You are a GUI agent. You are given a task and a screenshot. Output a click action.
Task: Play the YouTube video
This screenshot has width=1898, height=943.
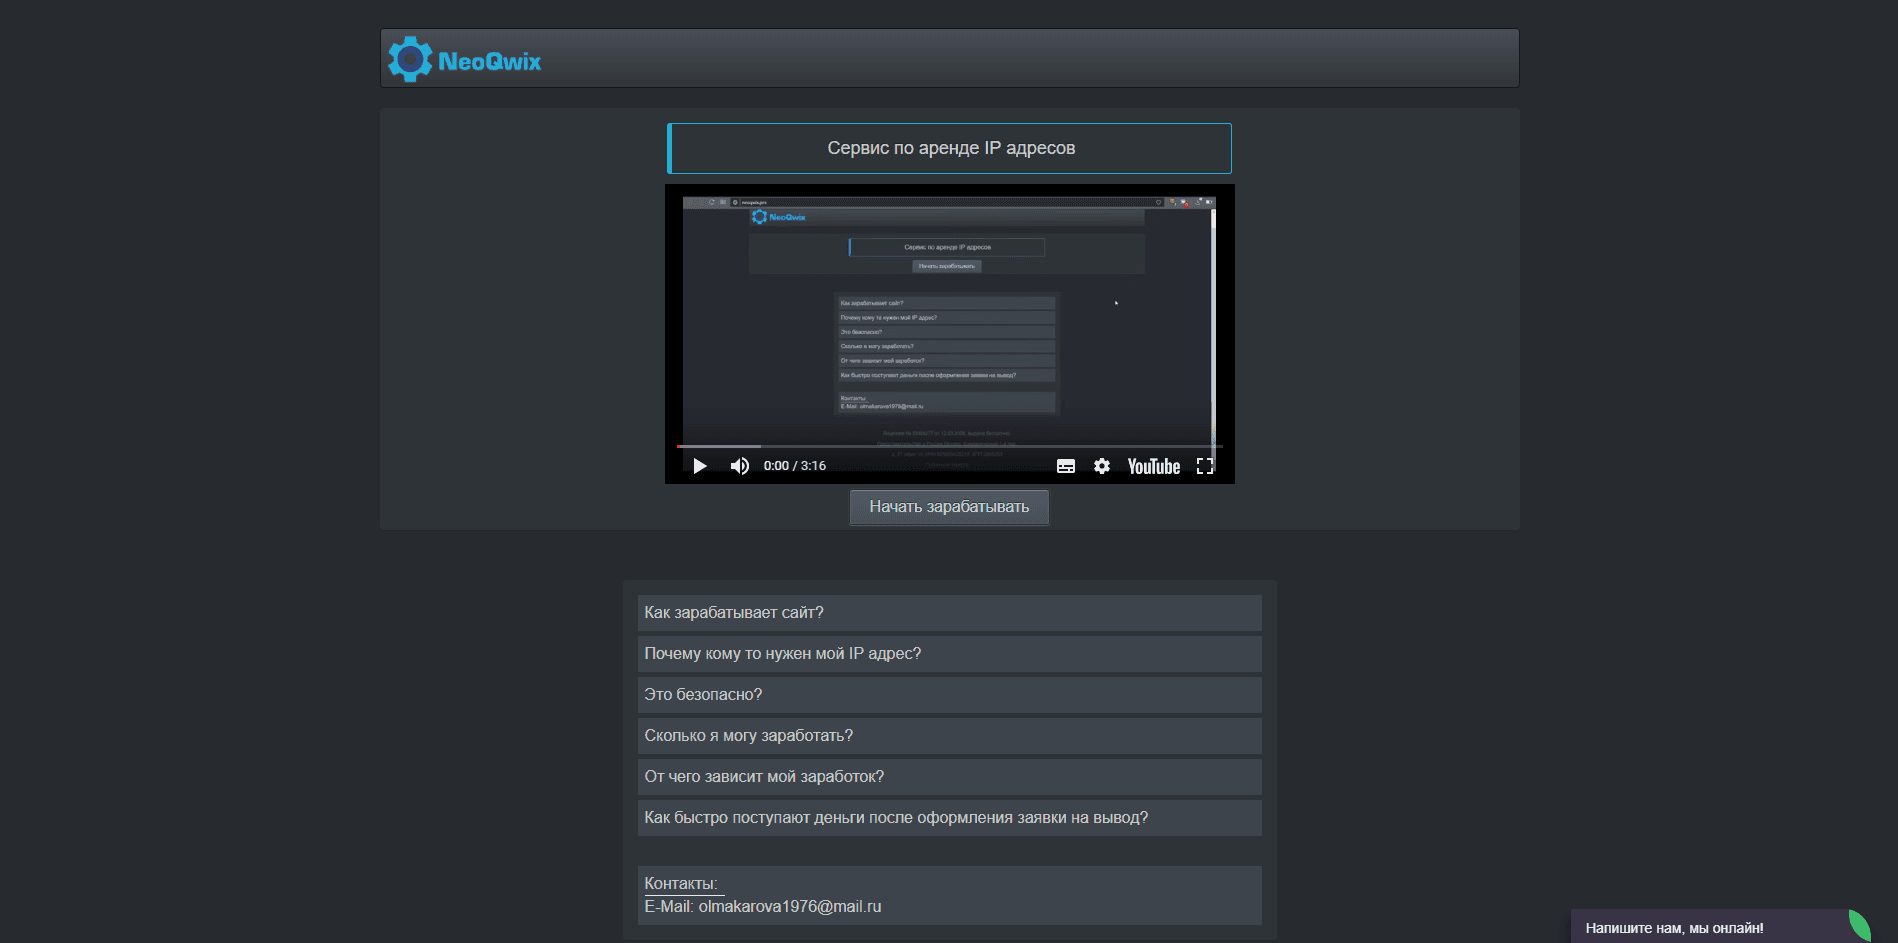pyautogui.click(x=700, y=466)
